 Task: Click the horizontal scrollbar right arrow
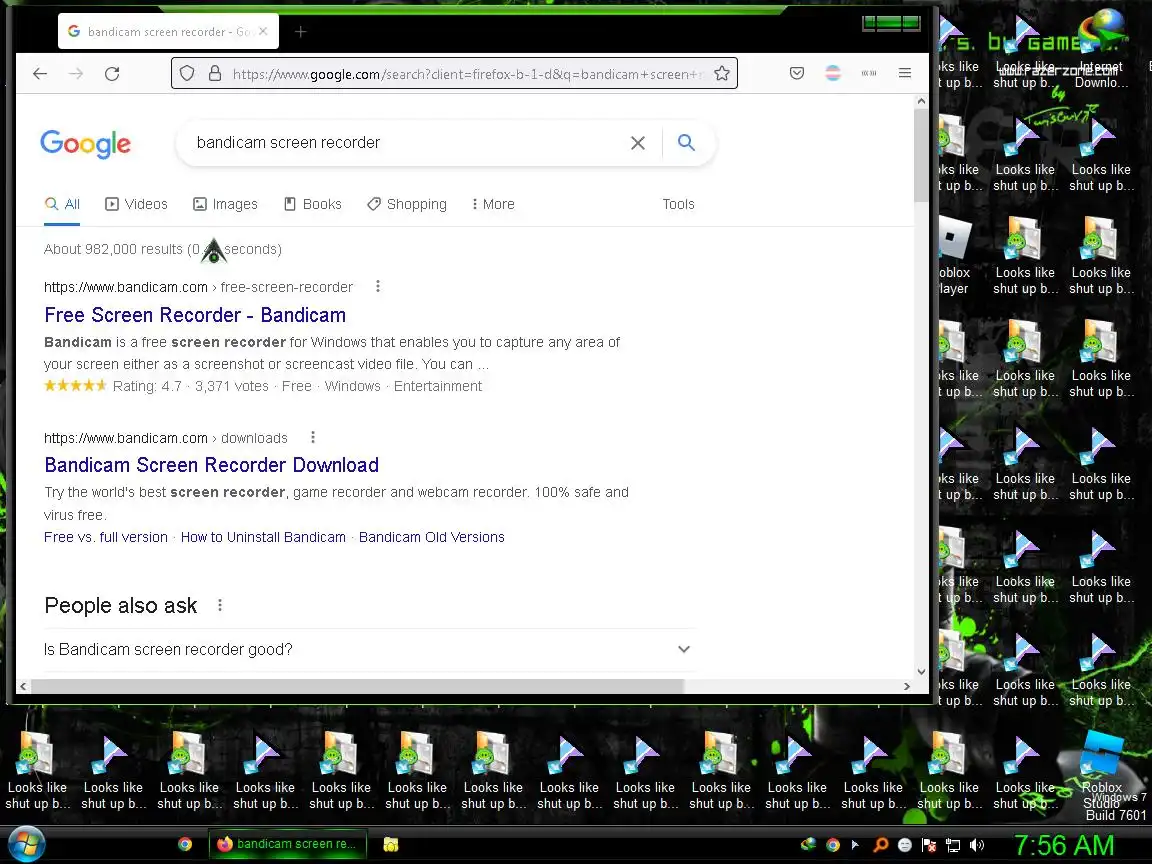(907, 686)
